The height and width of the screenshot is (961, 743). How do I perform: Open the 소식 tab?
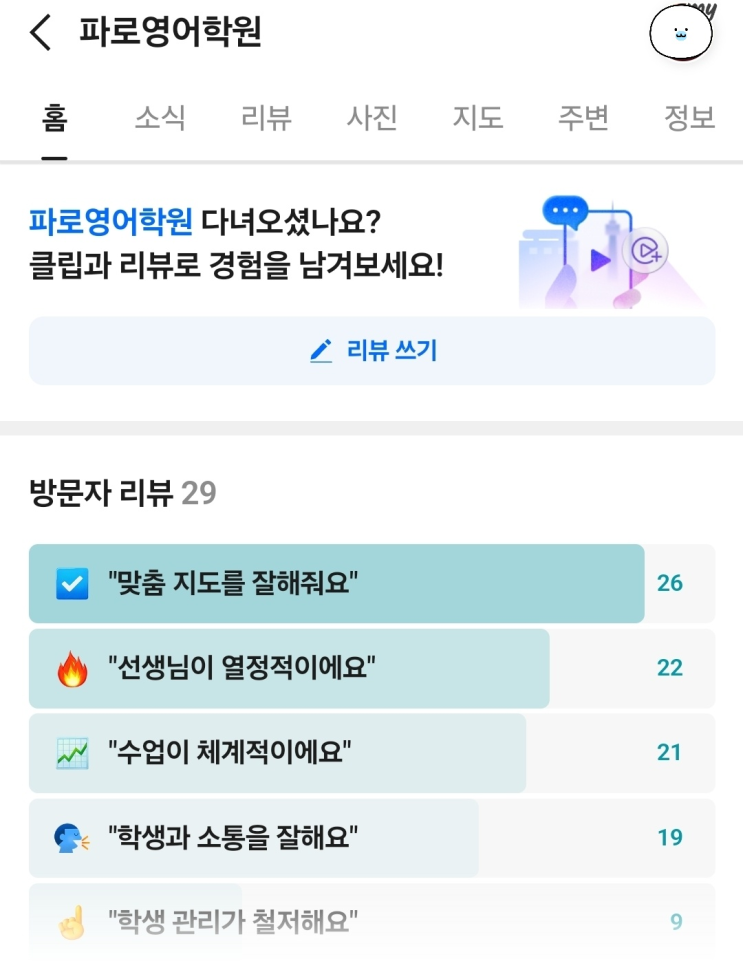point(160,118)
